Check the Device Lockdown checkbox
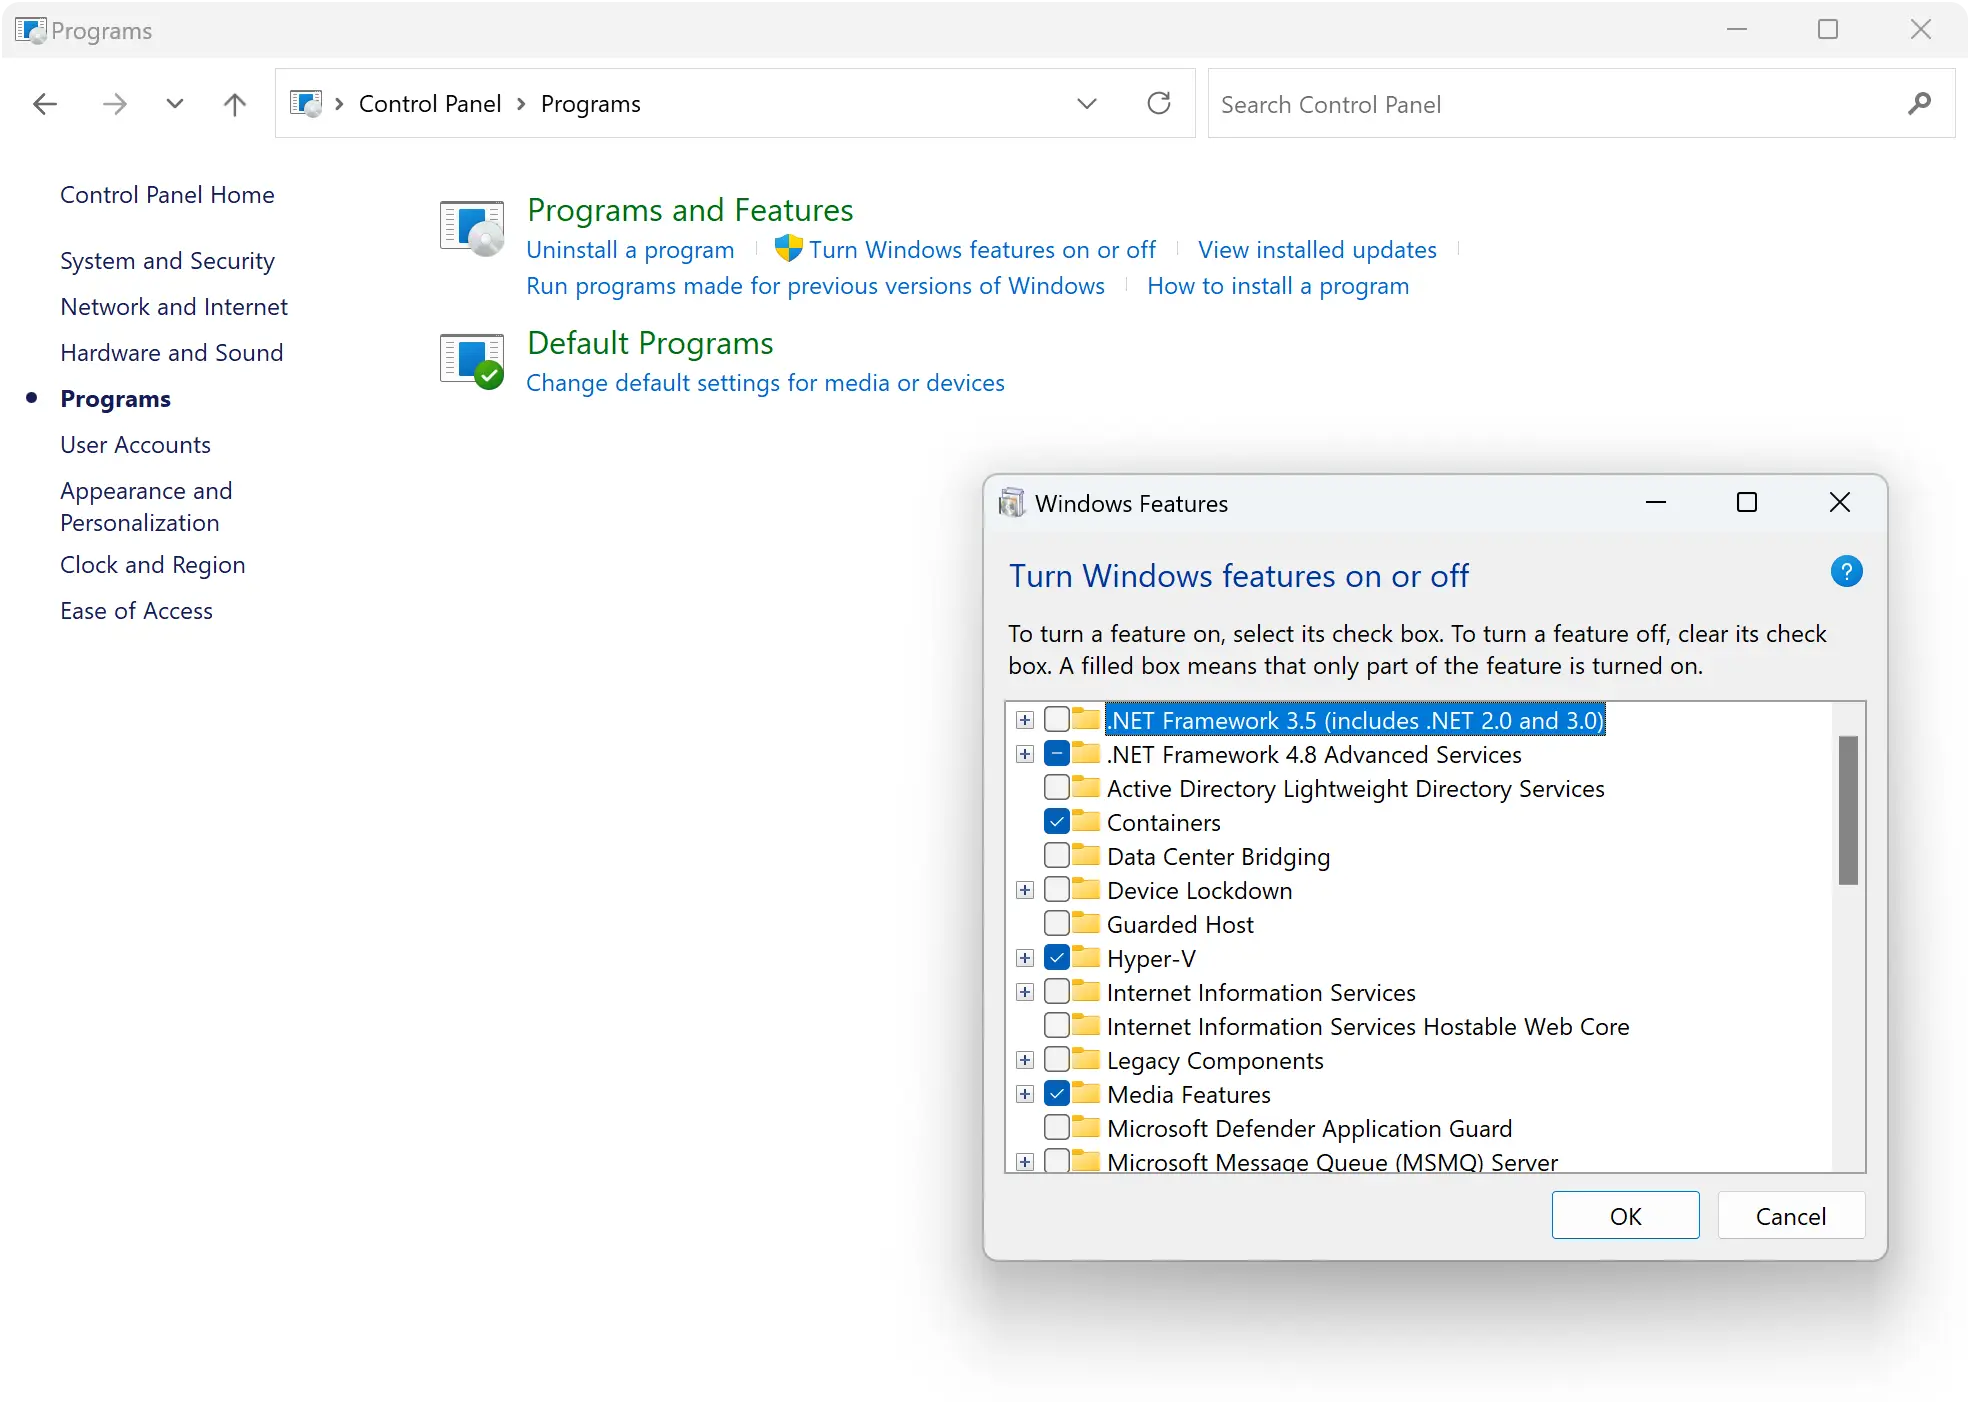Screen dimensions: 1970x1404 point(1057,889)
